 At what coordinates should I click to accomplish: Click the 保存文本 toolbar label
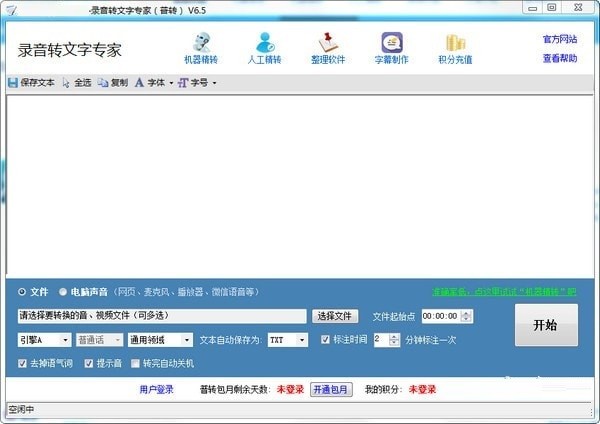click(x=38, y=83)
